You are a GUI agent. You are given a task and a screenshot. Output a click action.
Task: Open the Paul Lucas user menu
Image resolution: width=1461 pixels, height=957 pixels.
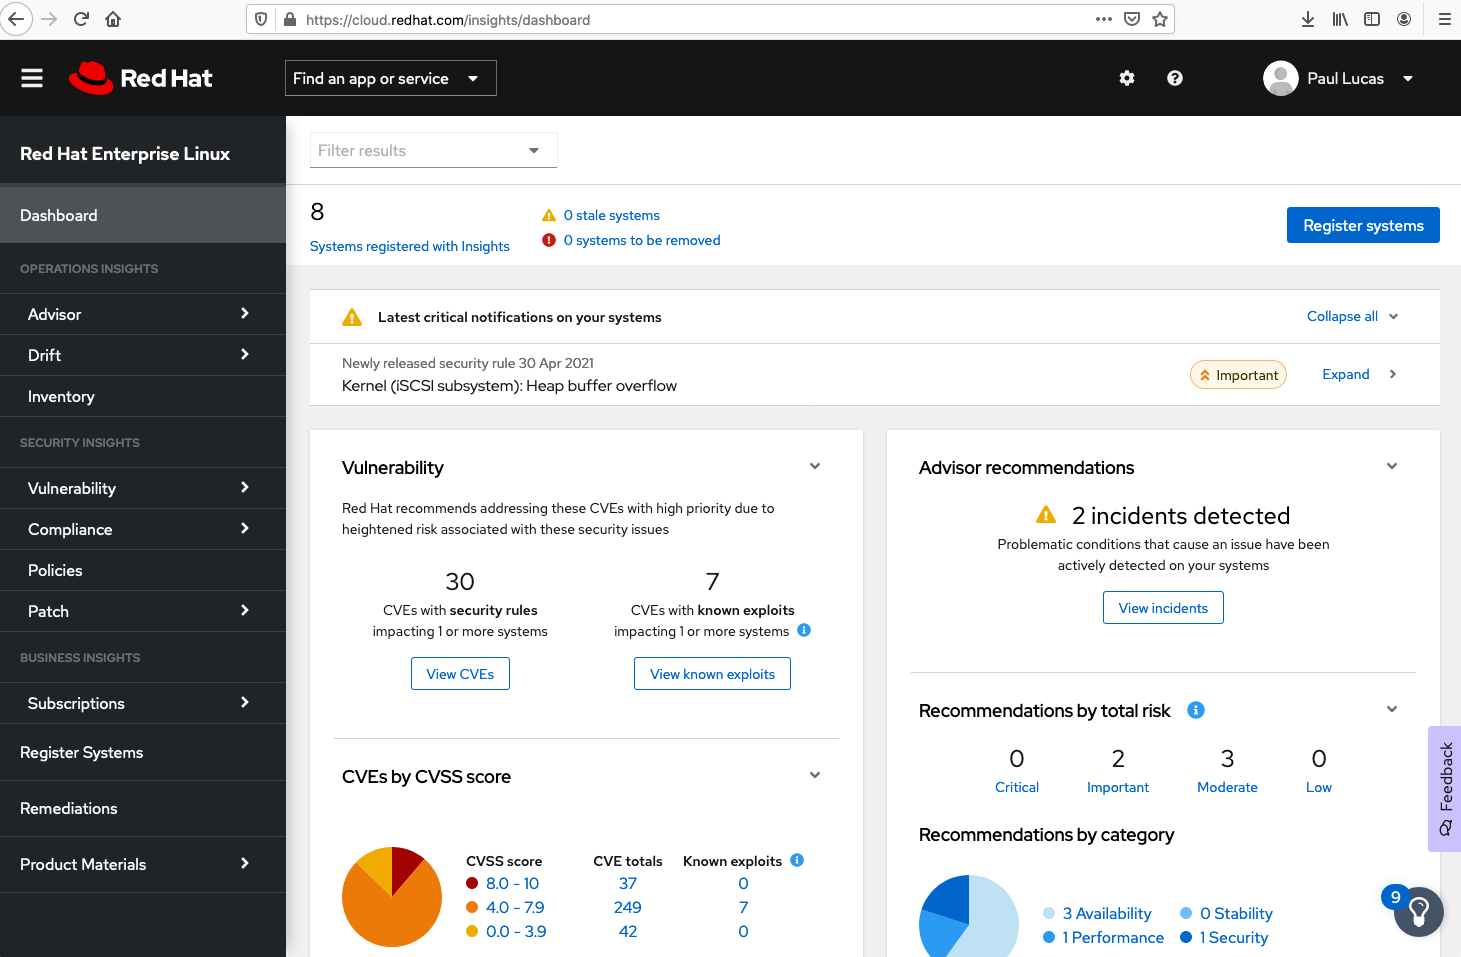pos(1340,78)
